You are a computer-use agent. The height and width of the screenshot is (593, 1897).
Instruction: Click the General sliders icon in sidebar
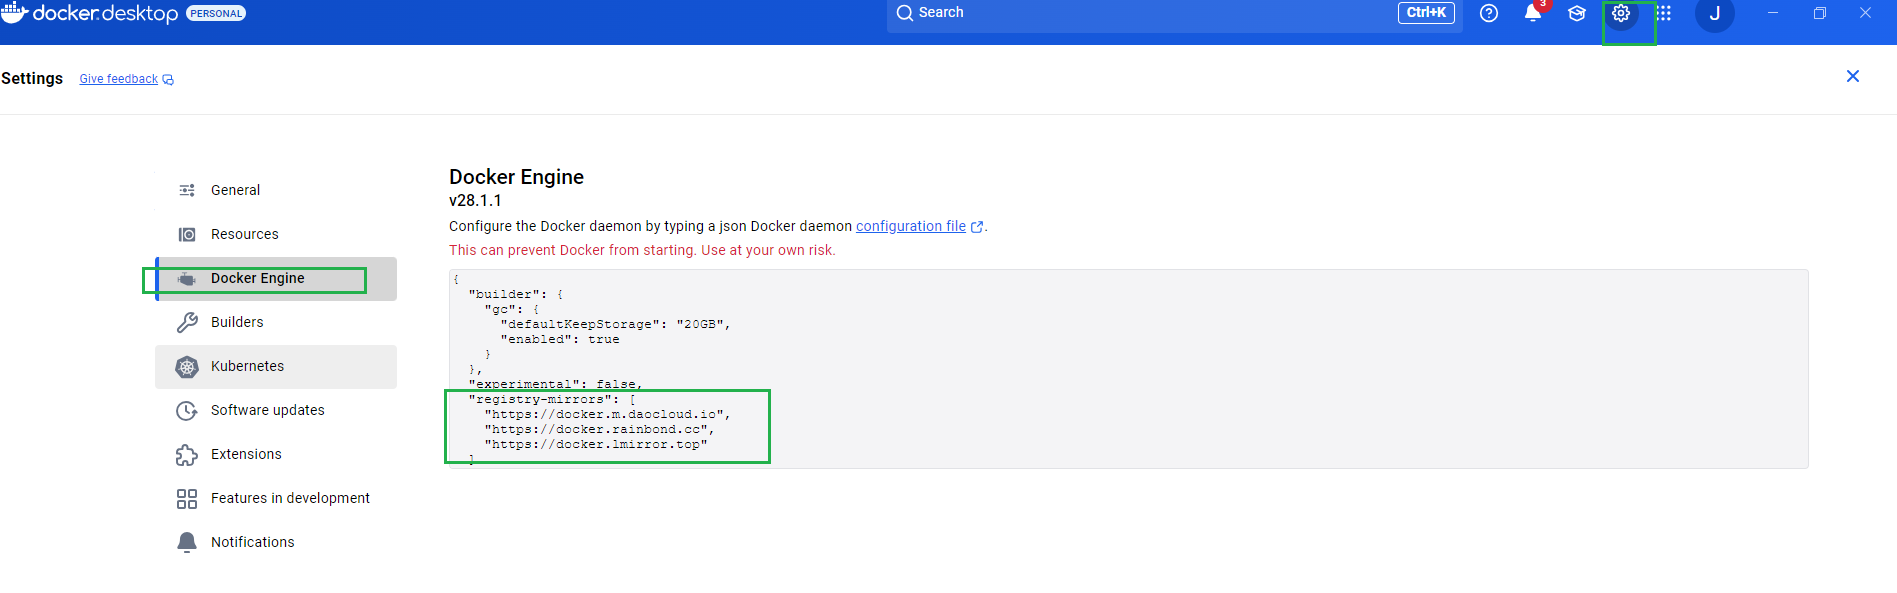[187, 190]
